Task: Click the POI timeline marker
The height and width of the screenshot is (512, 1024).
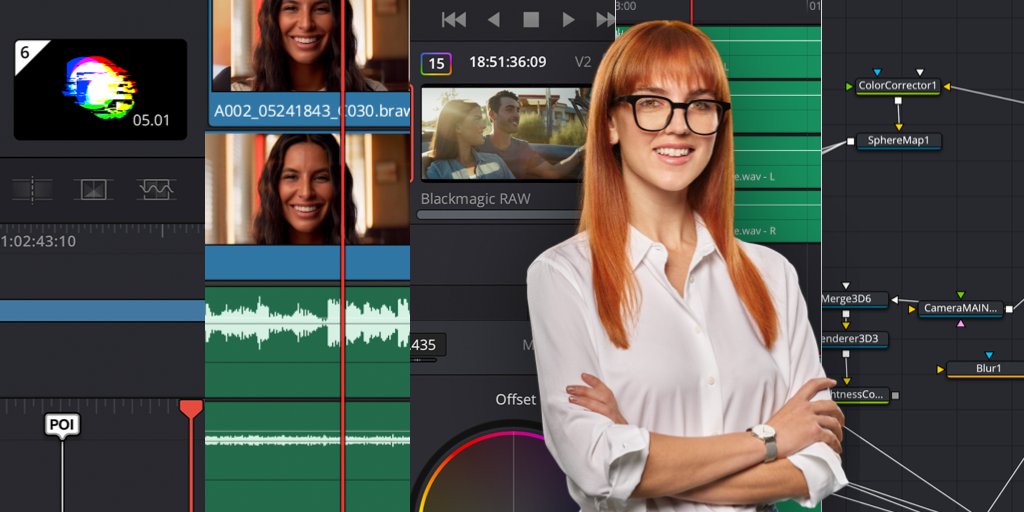Action: point(62,425)
